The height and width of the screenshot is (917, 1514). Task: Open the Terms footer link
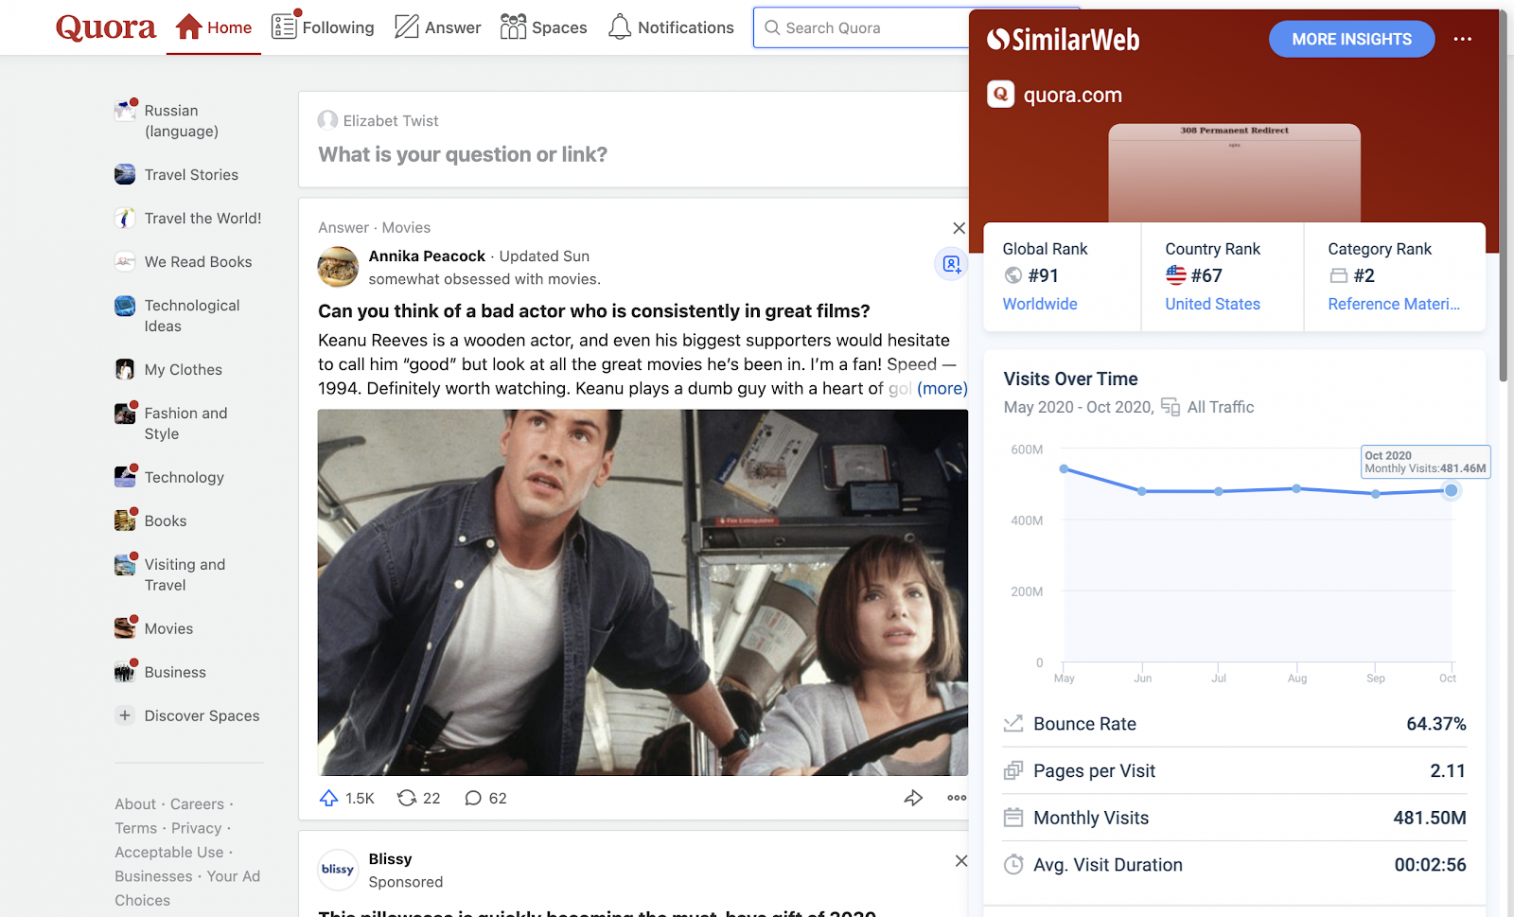tap(136, 828)
